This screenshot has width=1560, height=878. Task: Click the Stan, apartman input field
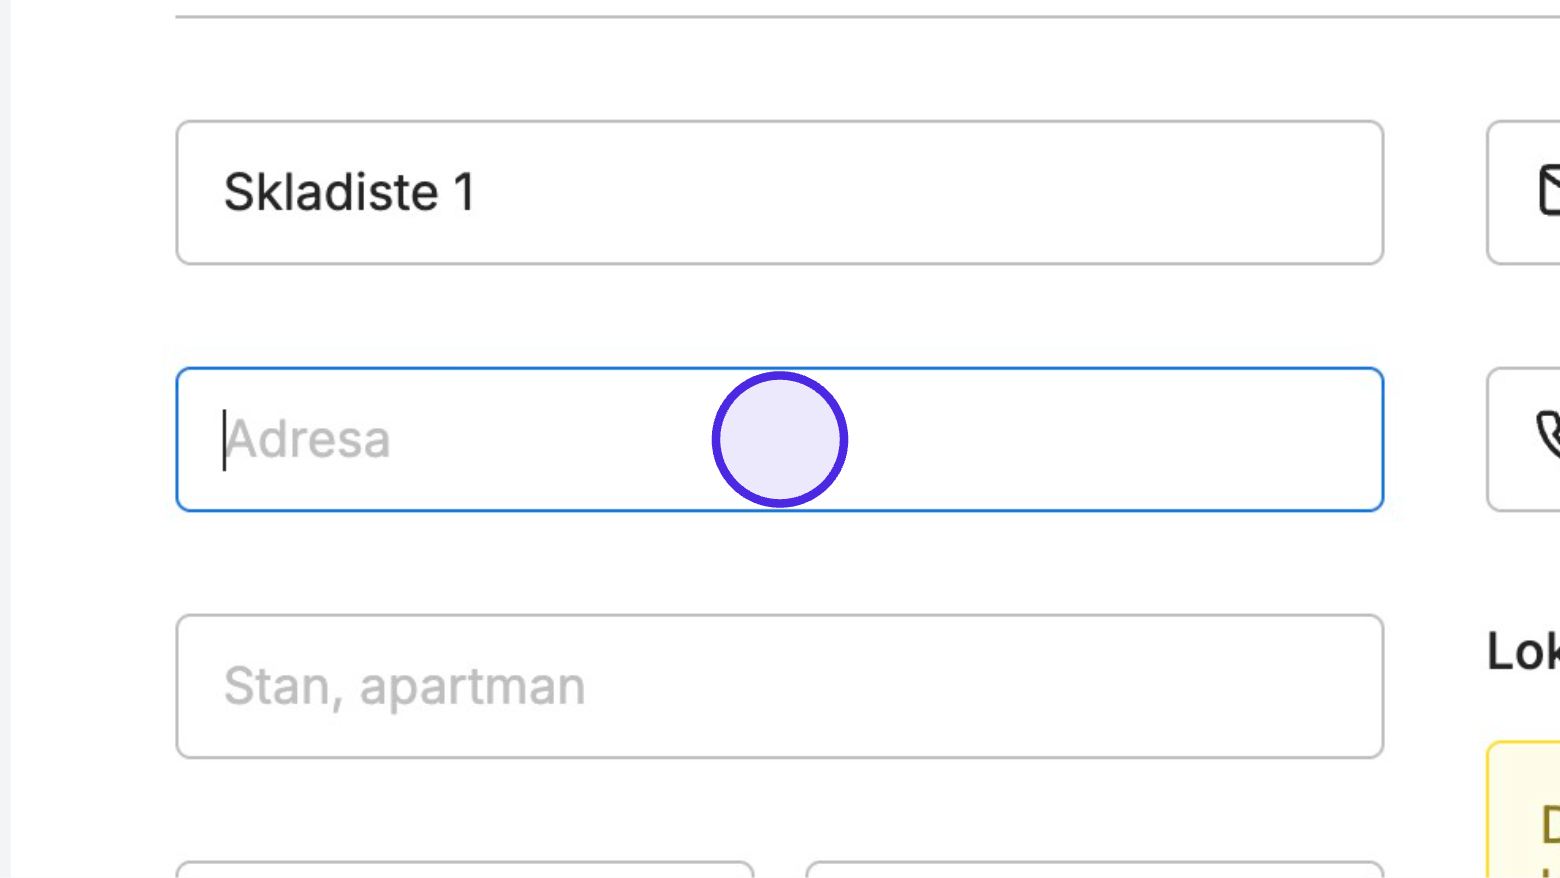(x=780, y=686)
